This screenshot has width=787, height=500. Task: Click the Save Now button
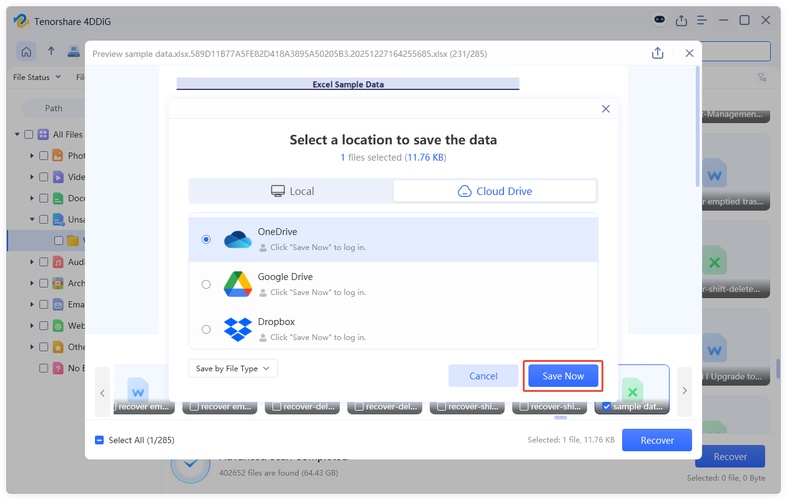click(x=563, y=376)
